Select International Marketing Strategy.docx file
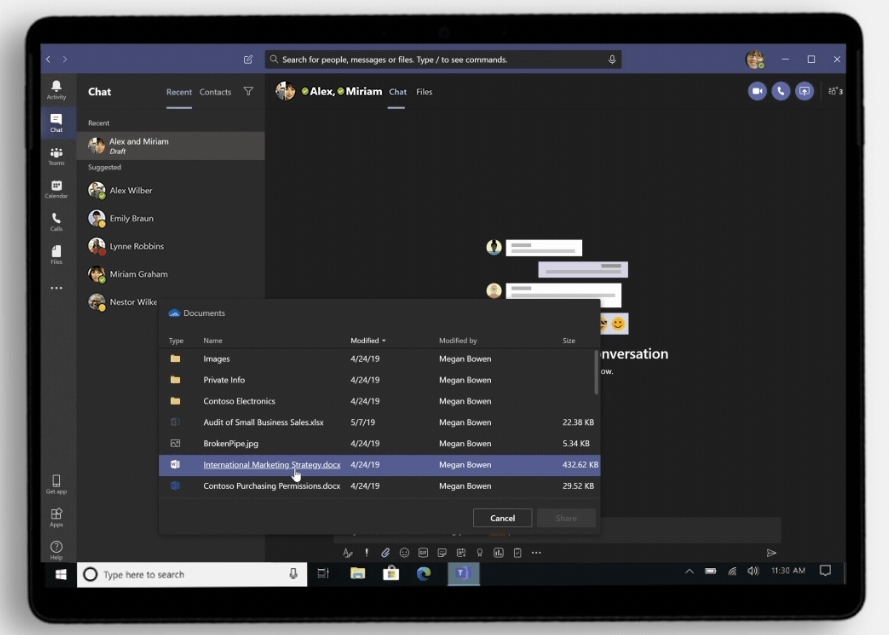Screen dimensions: 889x635 coord(272,465)
